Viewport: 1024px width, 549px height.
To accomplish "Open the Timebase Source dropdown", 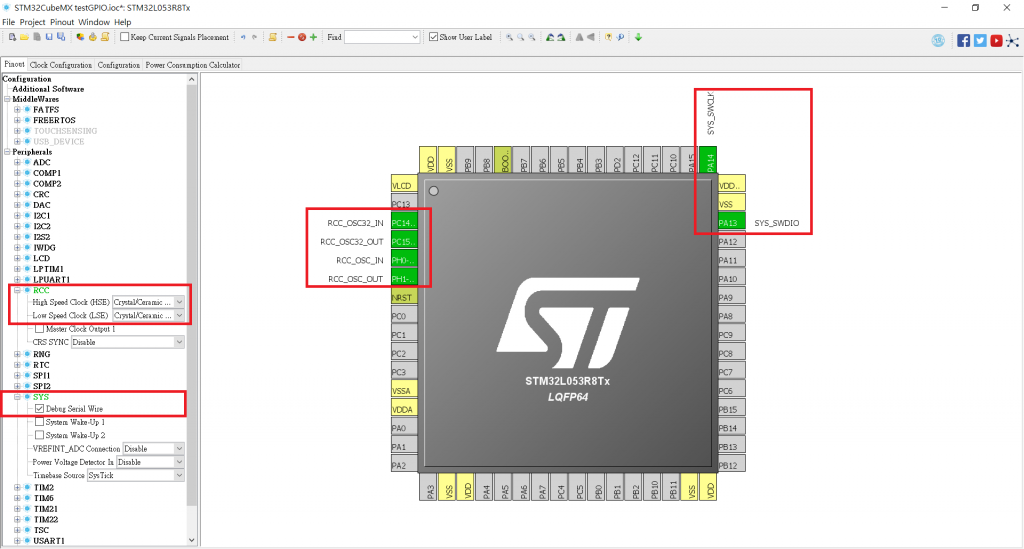I will point(136,475).
